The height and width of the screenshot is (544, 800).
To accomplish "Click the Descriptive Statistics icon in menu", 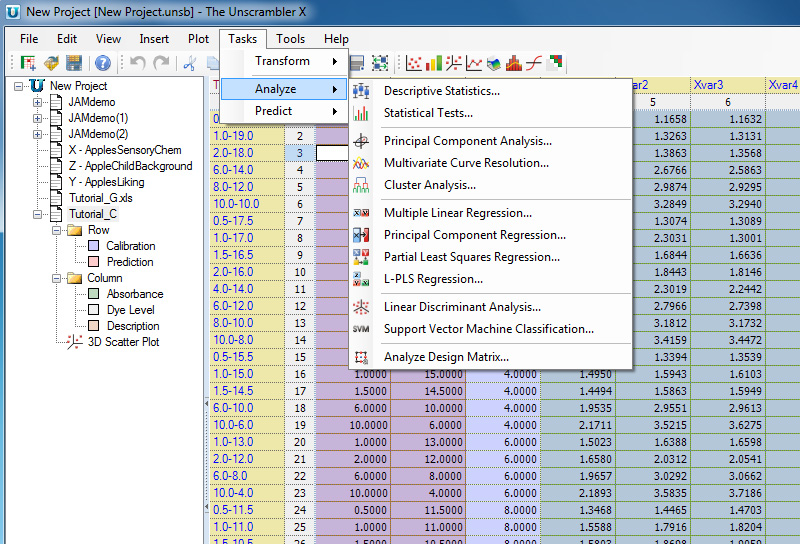I will click(361, 91).
